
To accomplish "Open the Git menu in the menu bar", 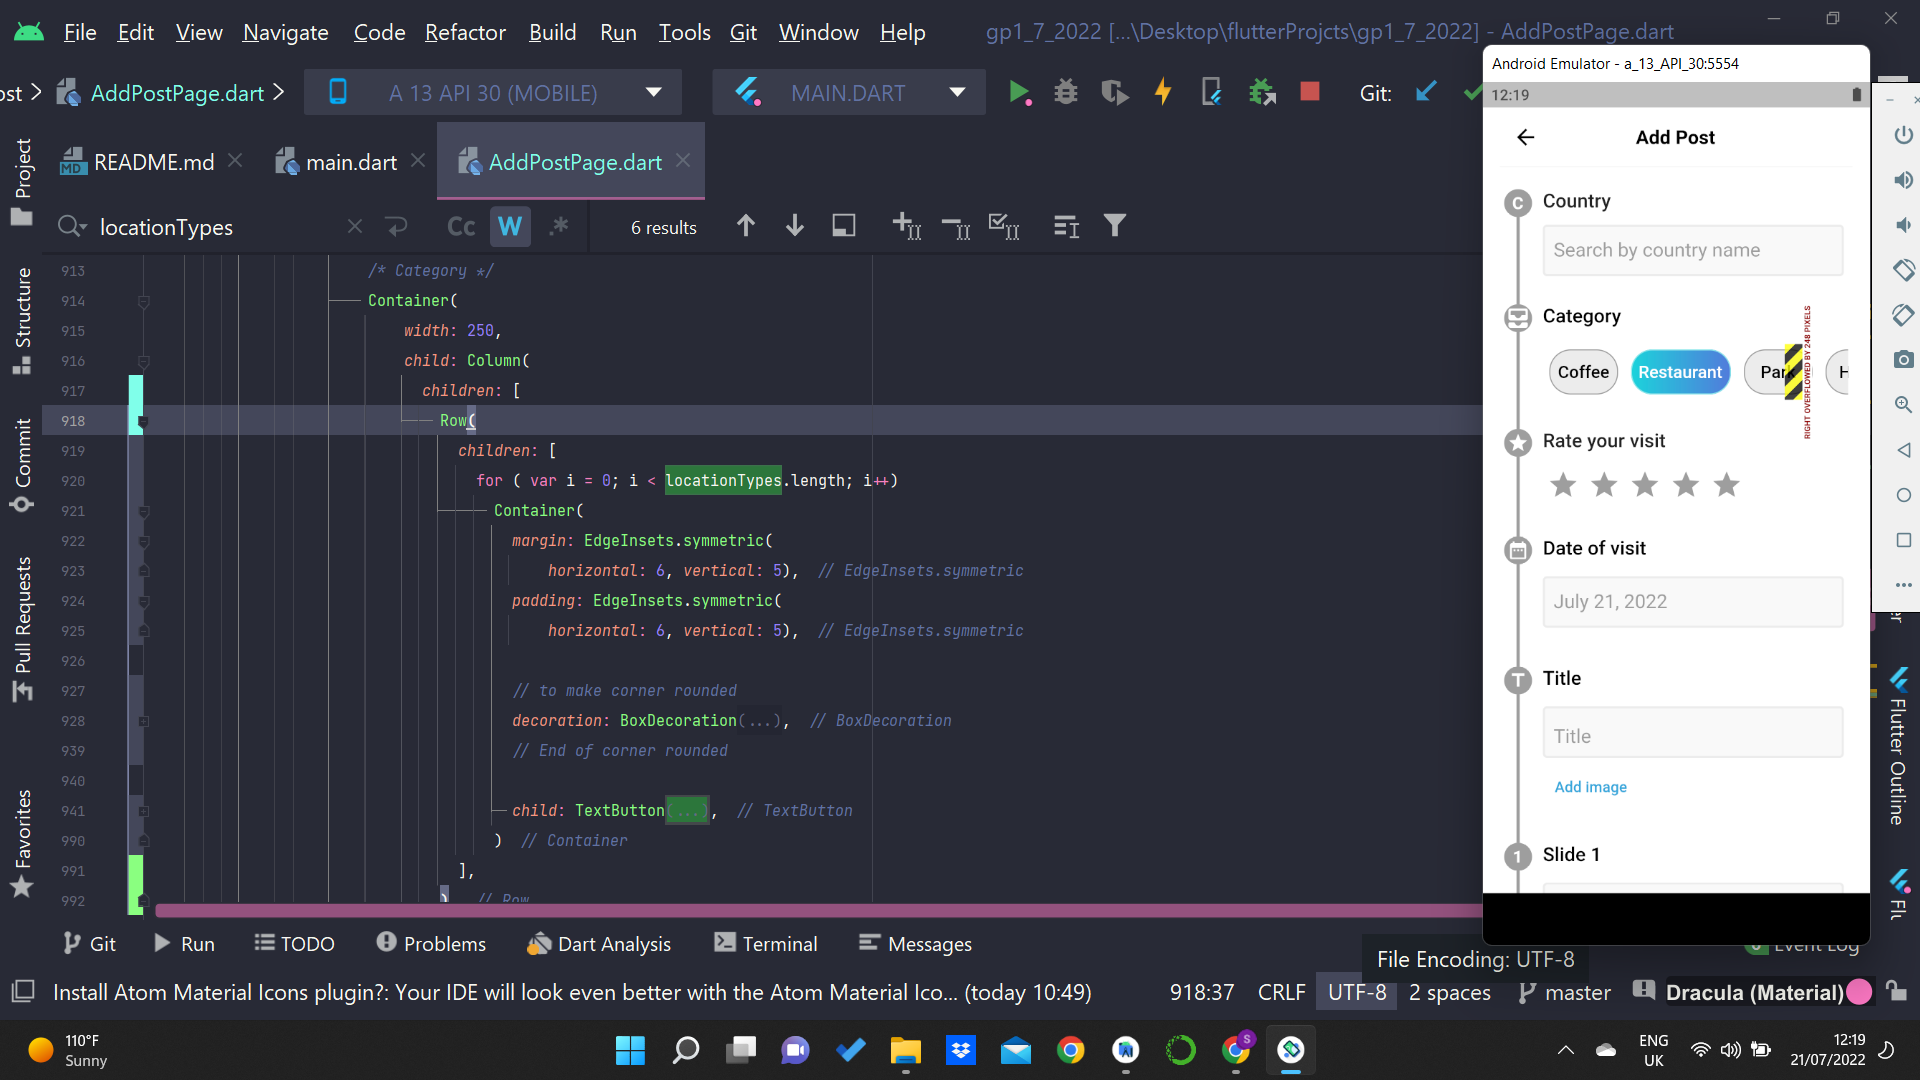I will click(x=741, y=30).
